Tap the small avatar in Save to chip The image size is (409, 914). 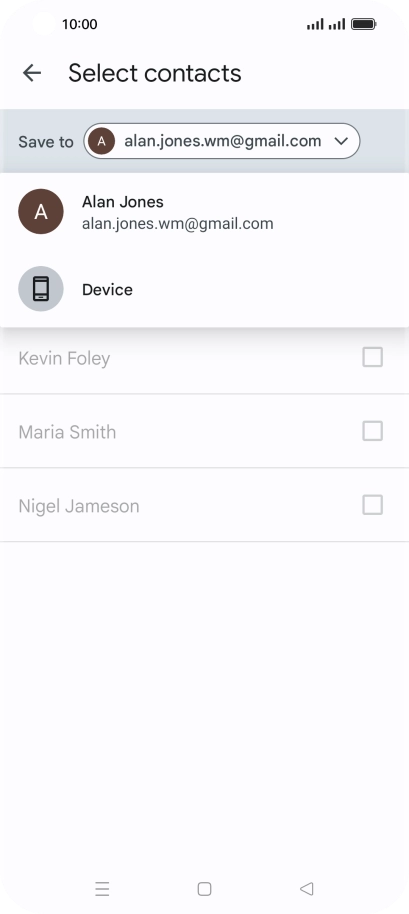(101, 141)
